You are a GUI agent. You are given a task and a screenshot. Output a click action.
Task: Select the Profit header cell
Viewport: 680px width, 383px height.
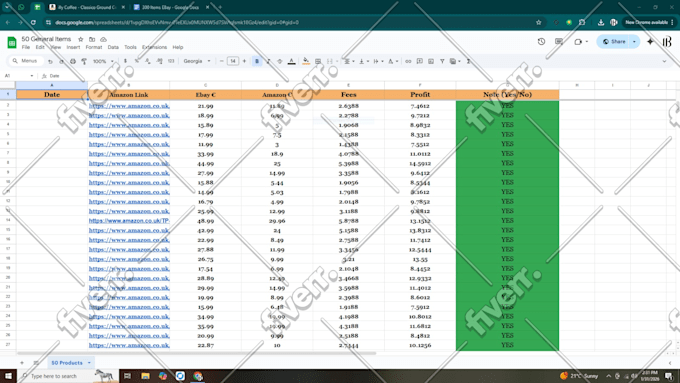(x=420, y=95)
